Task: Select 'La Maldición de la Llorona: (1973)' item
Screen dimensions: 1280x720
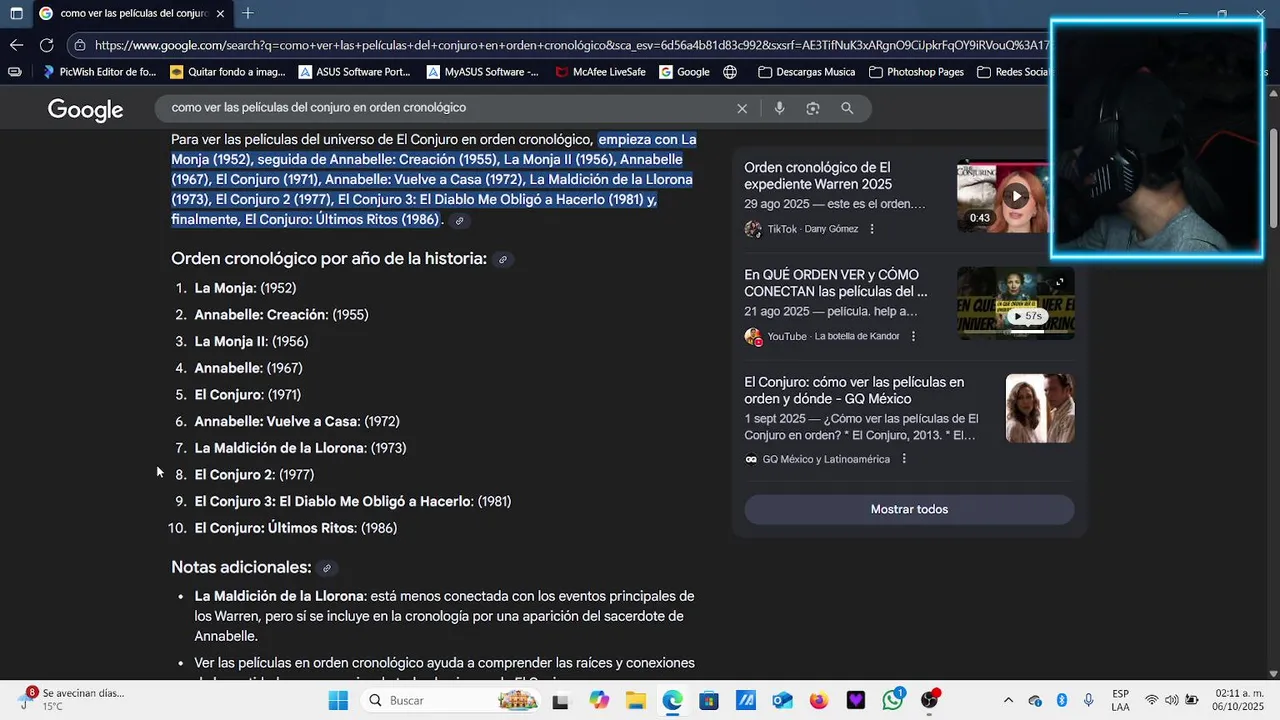Action: pyautogui.click(x=300, y=448)
